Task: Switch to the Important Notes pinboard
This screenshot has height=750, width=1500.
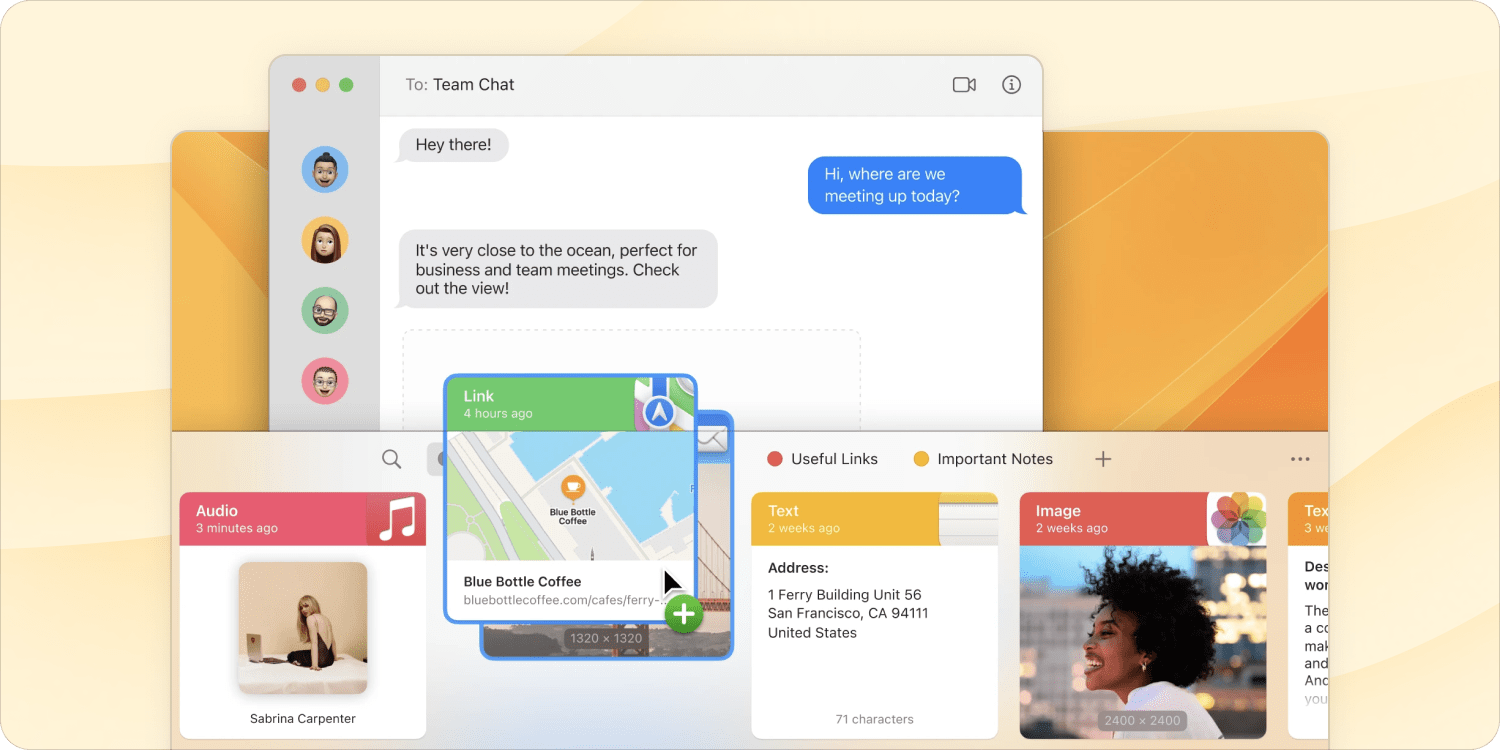Action: click(995, 459)
